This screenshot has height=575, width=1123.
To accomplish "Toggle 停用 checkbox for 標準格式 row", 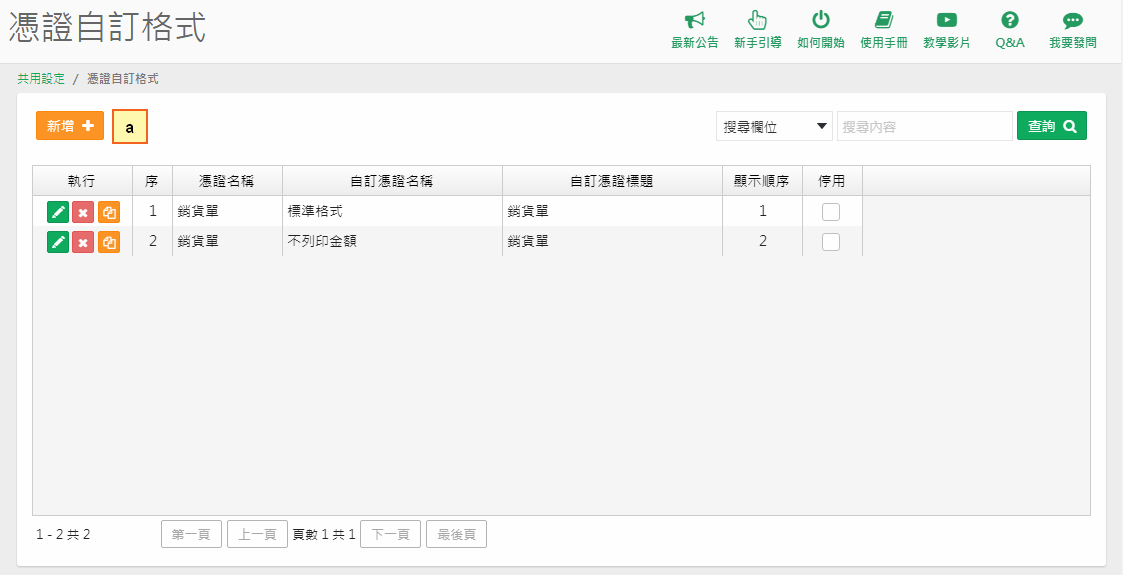I will 831,212.
